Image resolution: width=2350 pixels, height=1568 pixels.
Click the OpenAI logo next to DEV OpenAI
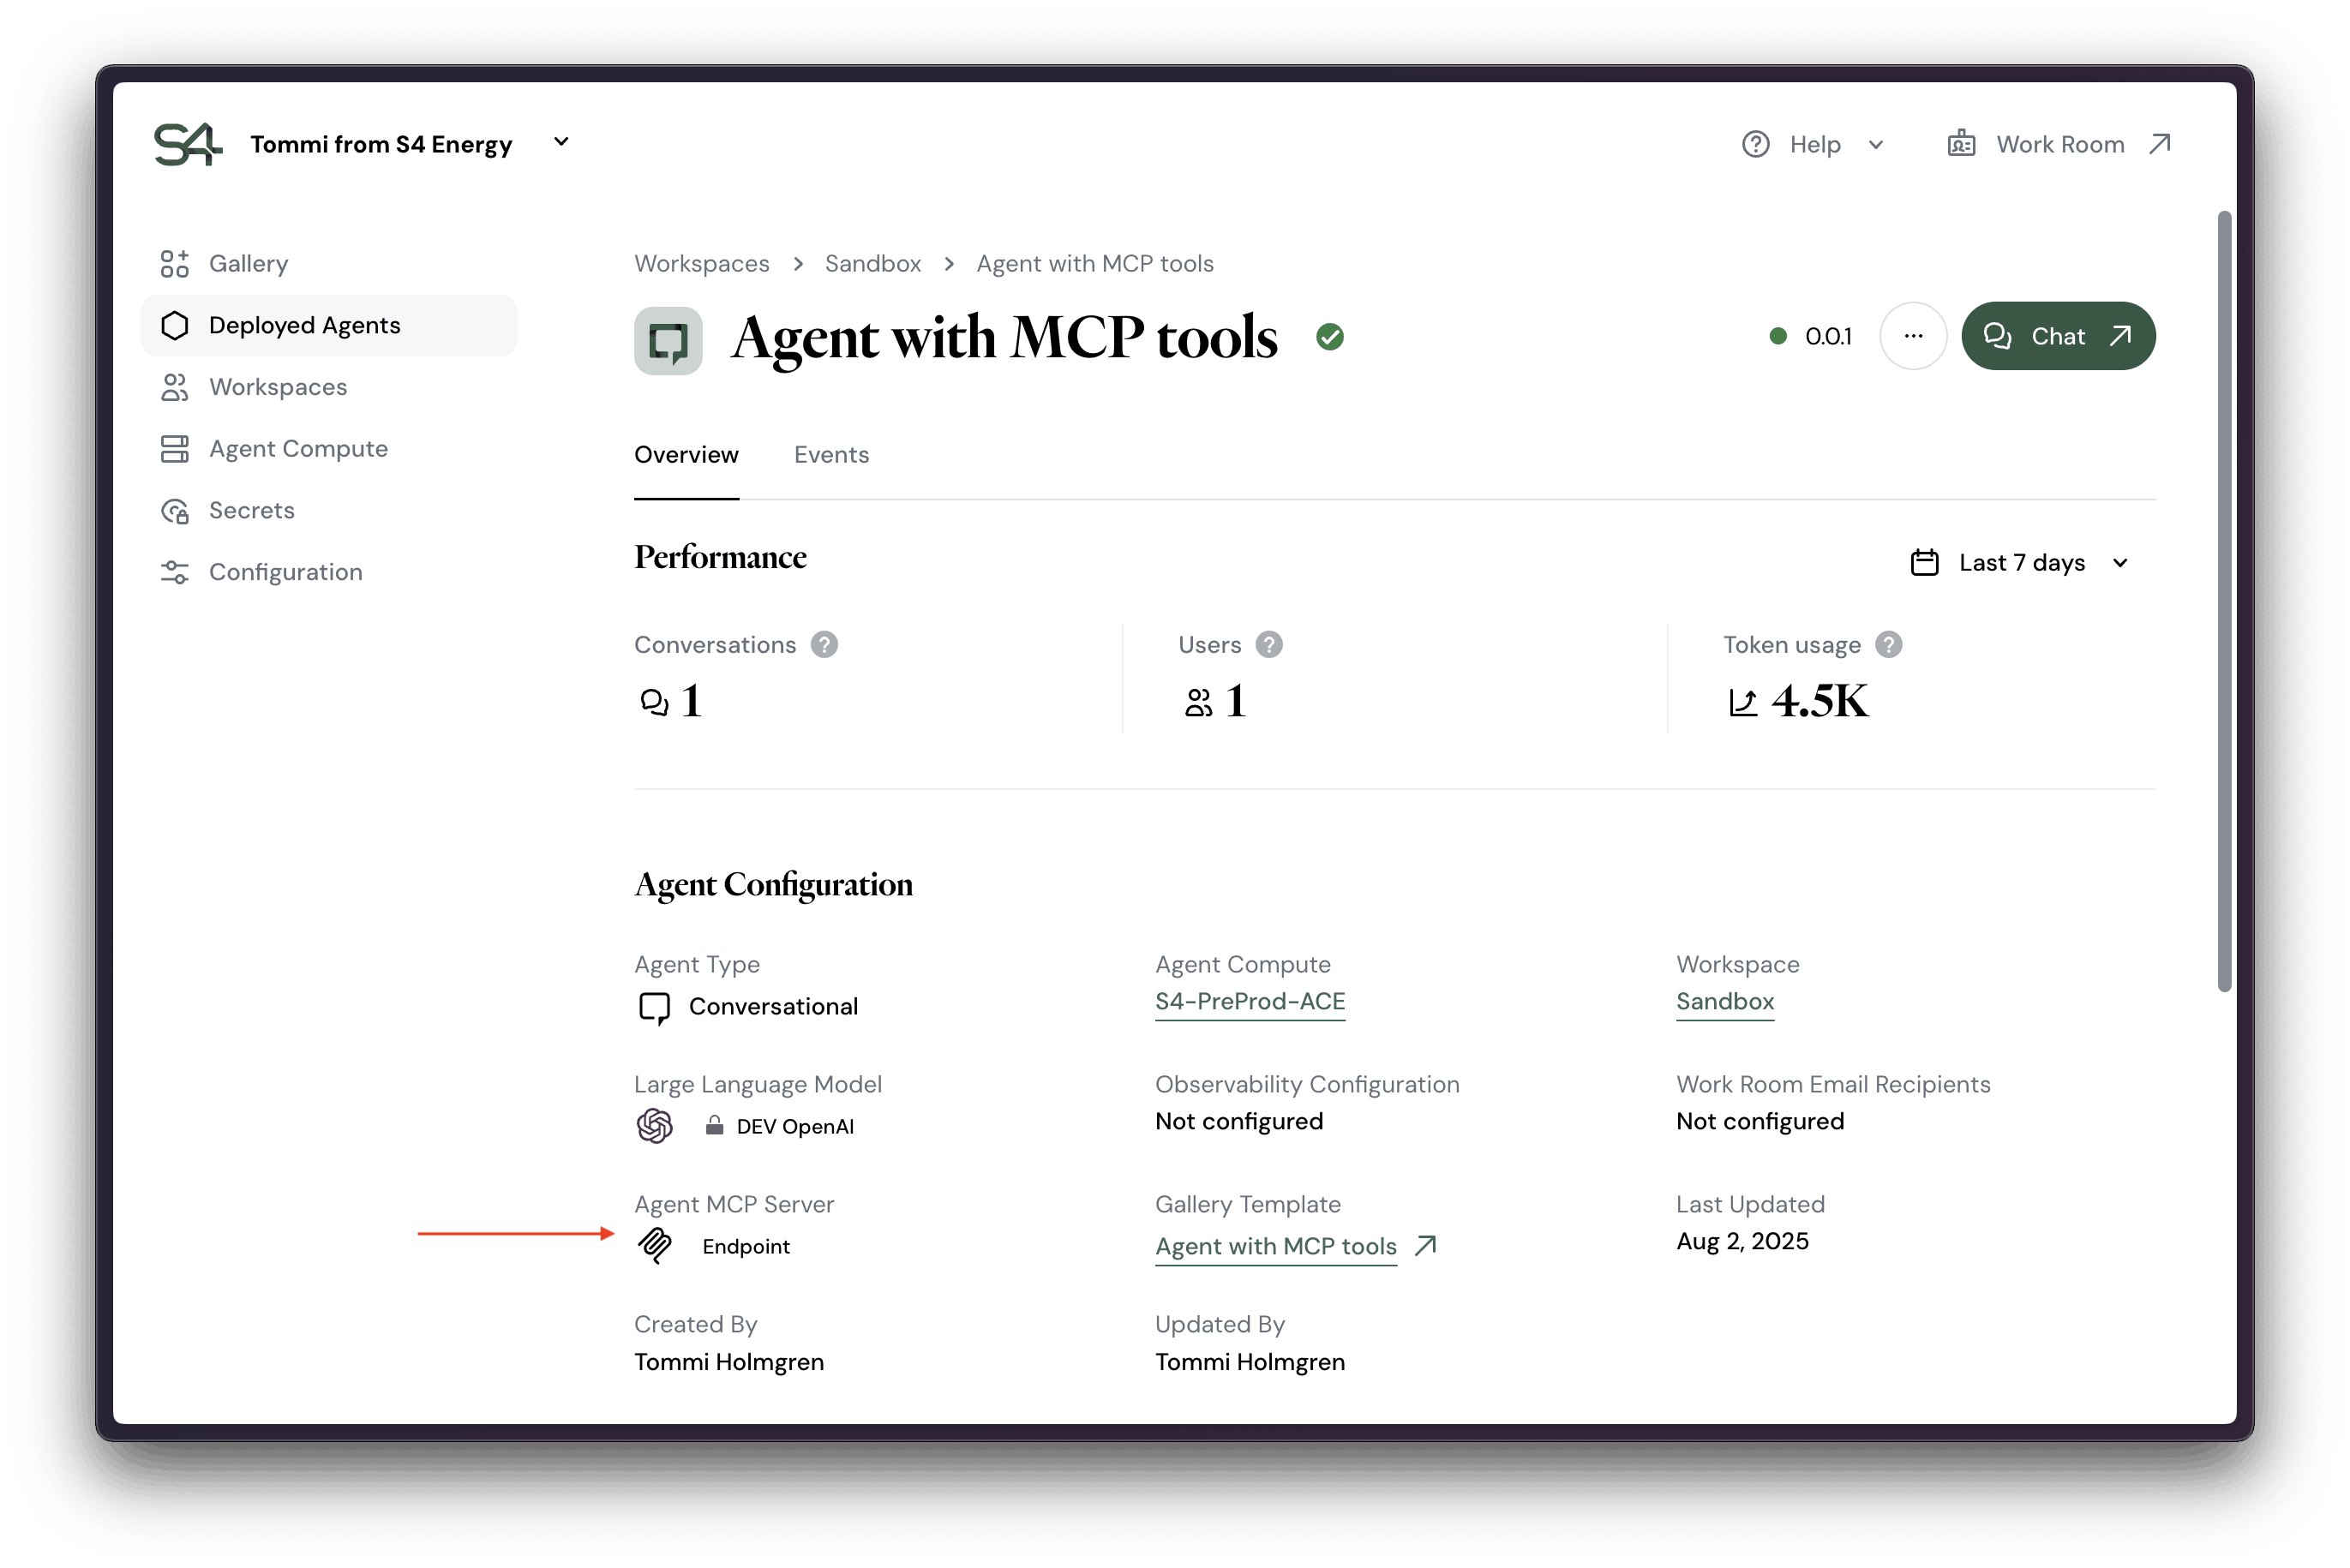pos(655,1126)
